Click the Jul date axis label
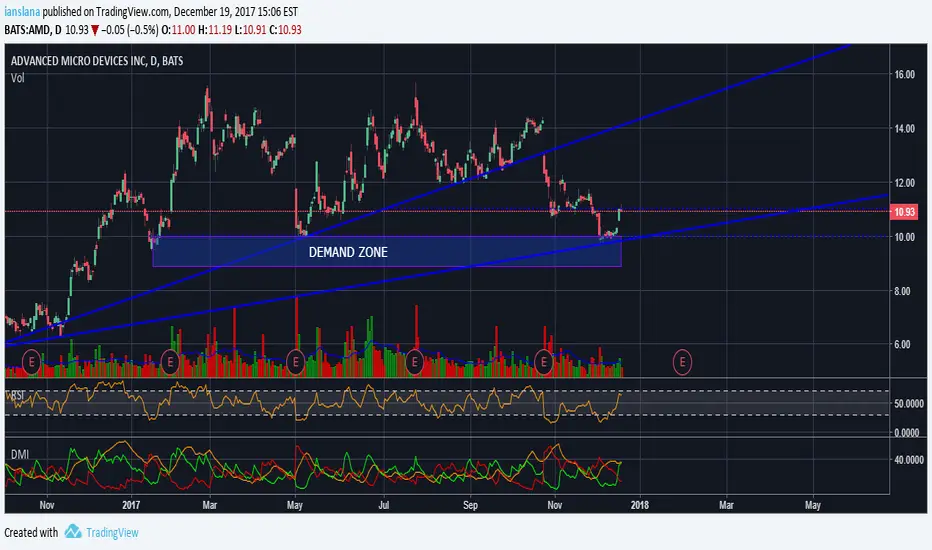Viewport: 932px width, 550px height. [384, 505]
